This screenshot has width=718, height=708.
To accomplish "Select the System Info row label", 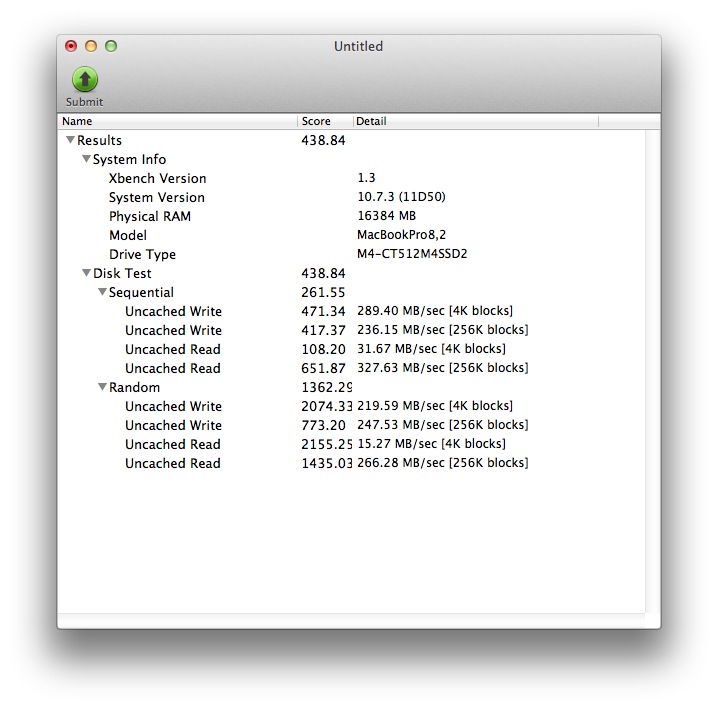I will pos(129,159).
